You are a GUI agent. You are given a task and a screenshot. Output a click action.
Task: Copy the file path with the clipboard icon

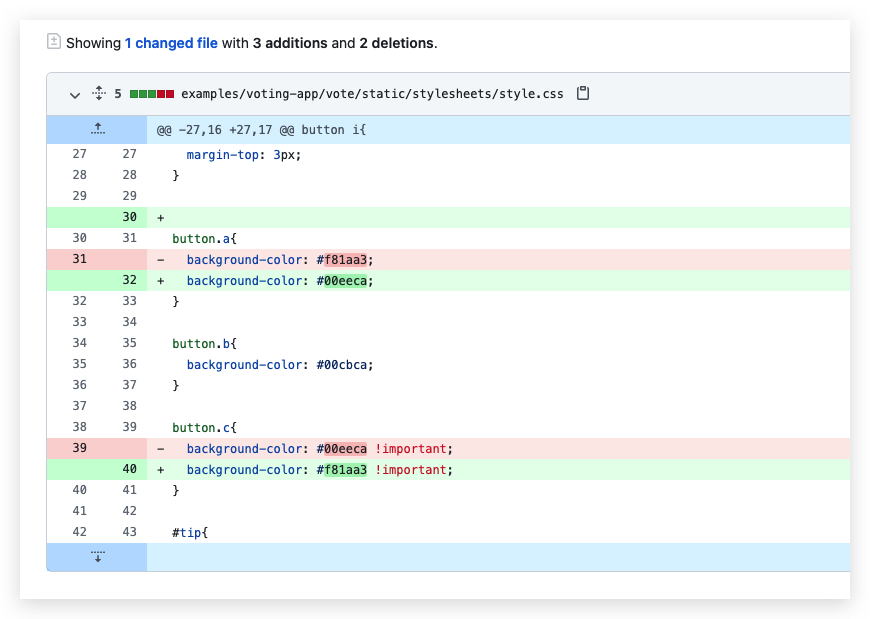pos(584,93)
